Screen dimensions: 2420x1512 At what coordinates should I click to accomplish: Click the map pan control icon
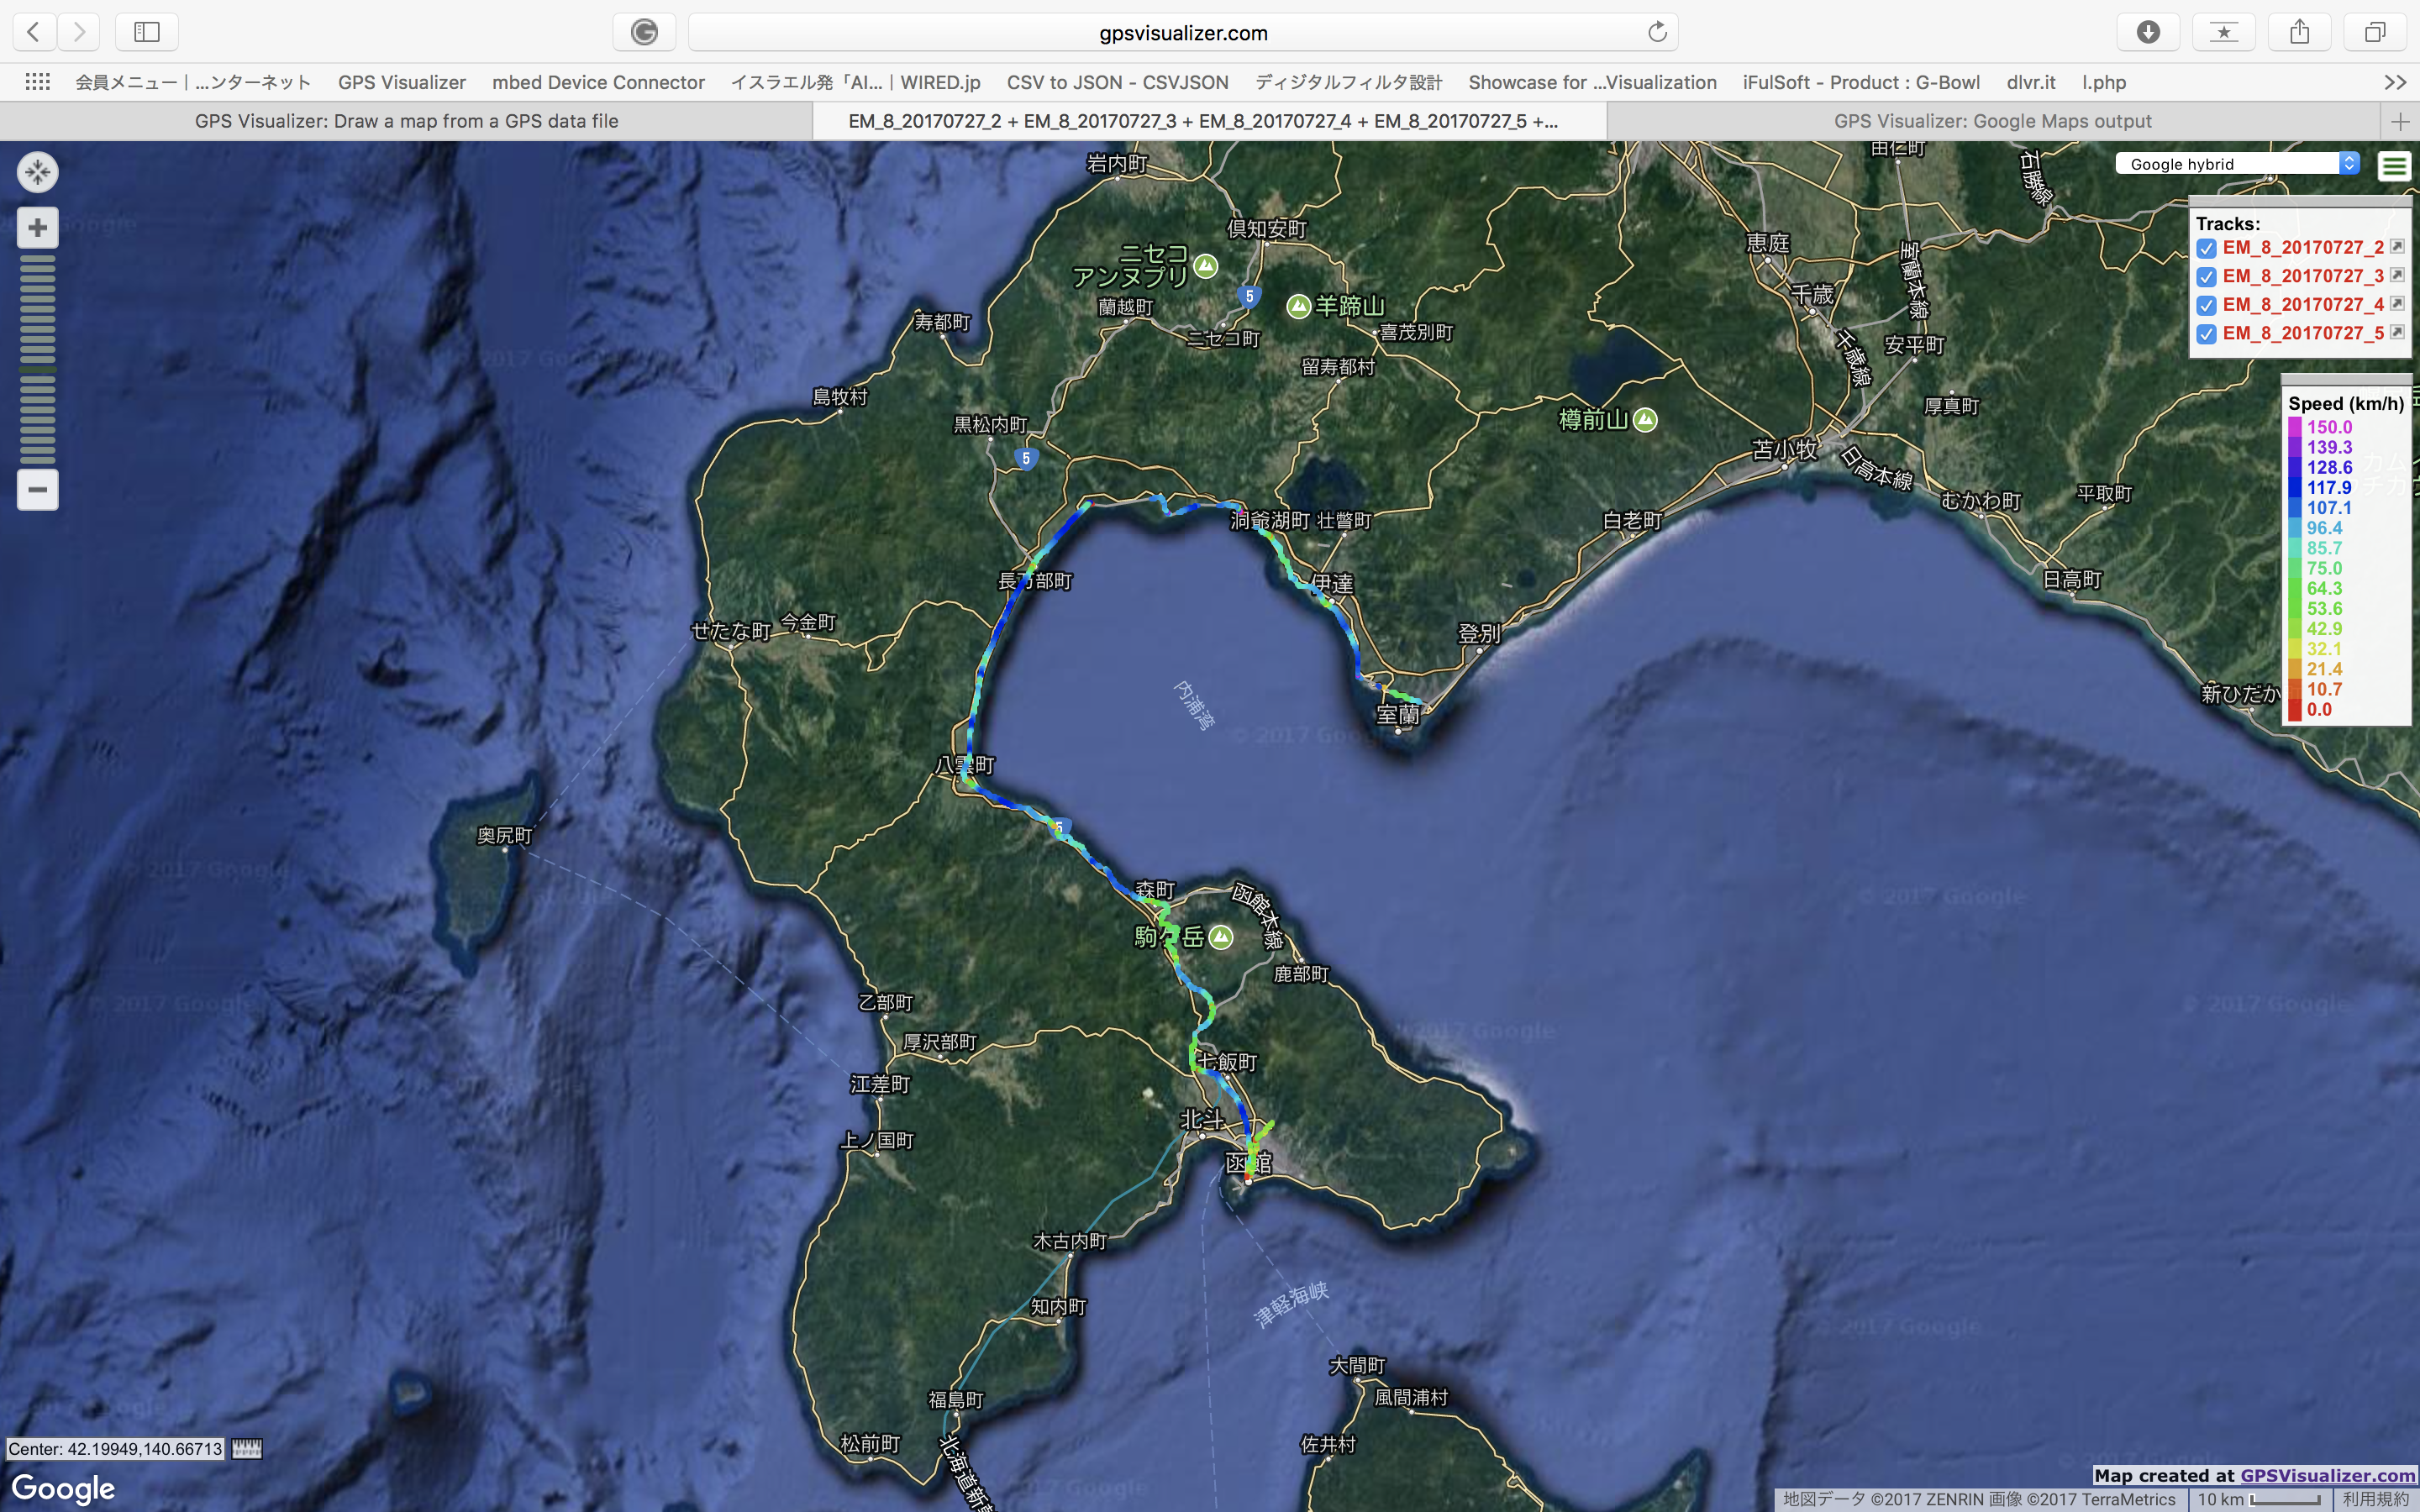point(38,172)
